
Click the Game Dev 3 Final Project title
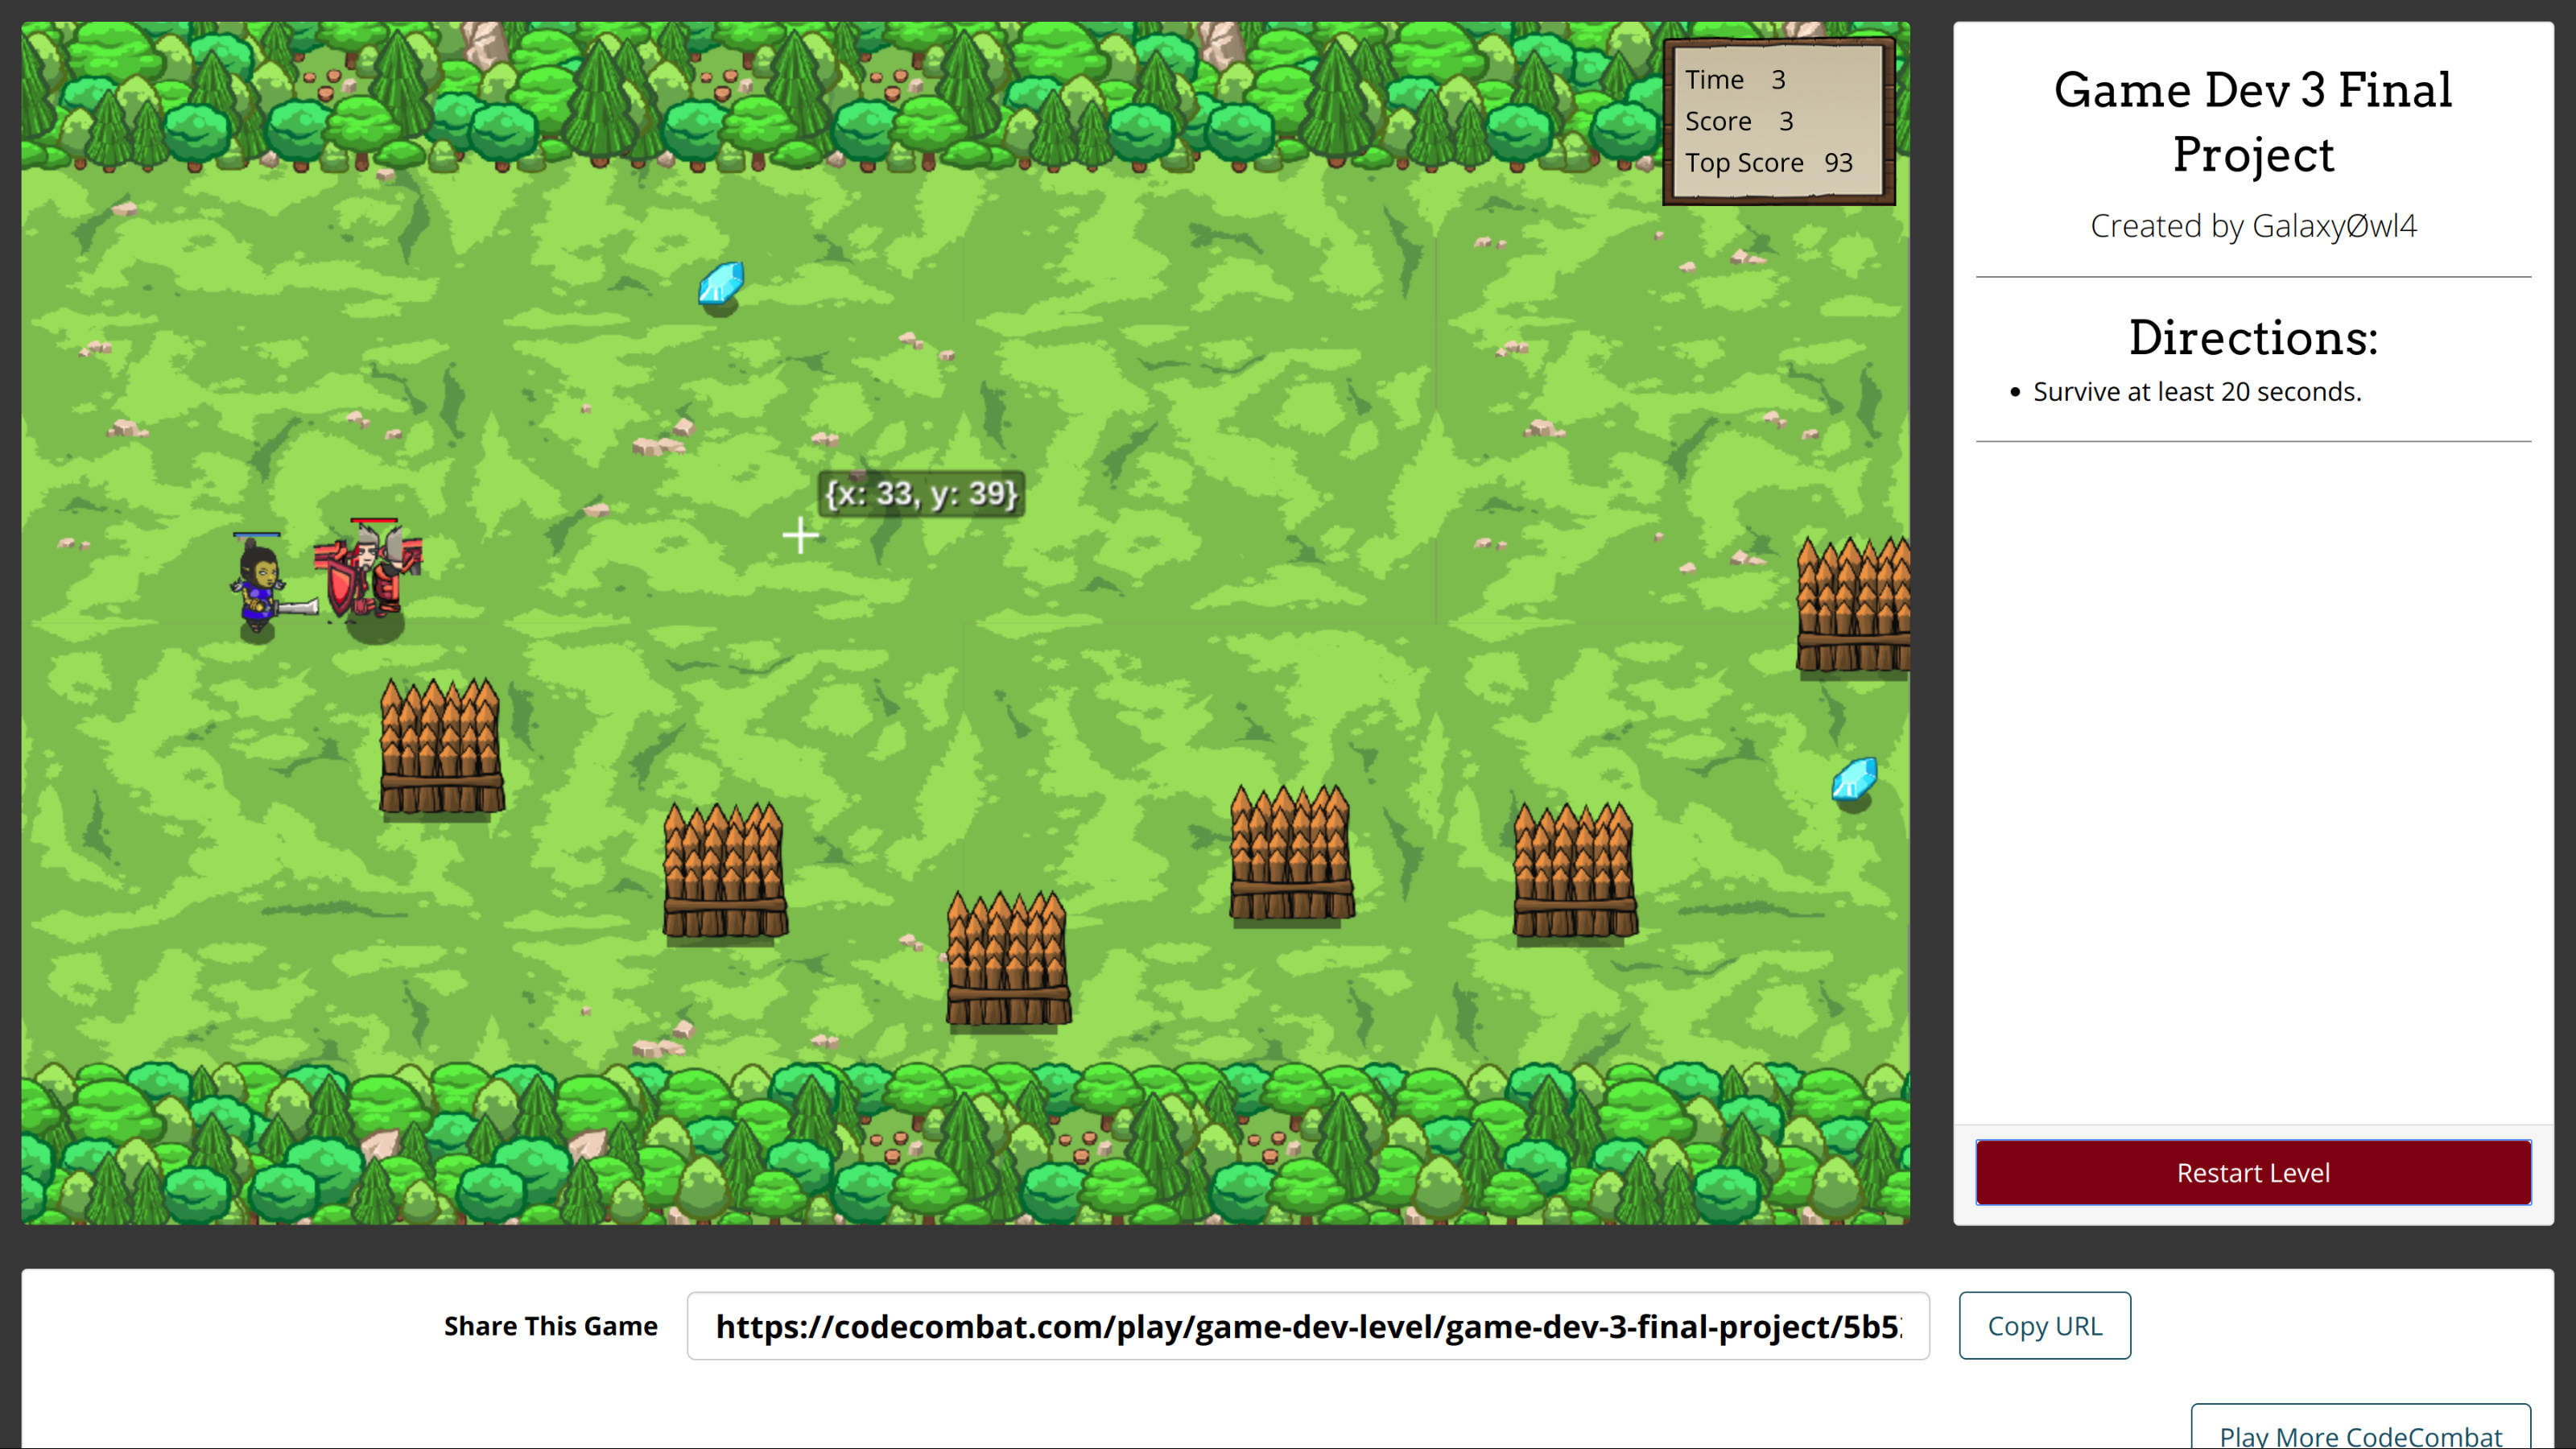click(x=2252, y=121)
